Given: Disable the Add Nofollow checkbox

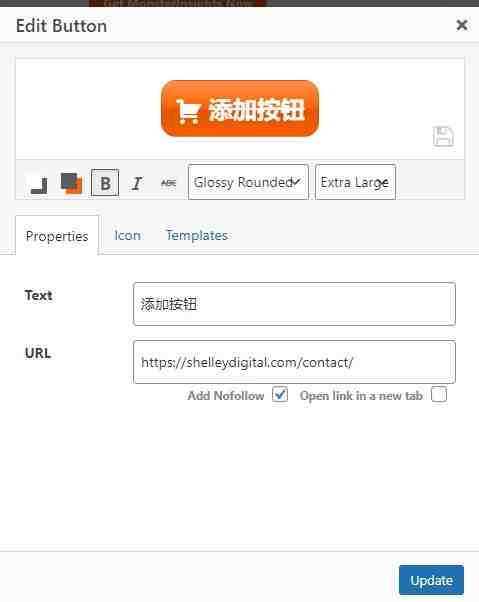Looking at the screenshot, I should click(280, 395).
